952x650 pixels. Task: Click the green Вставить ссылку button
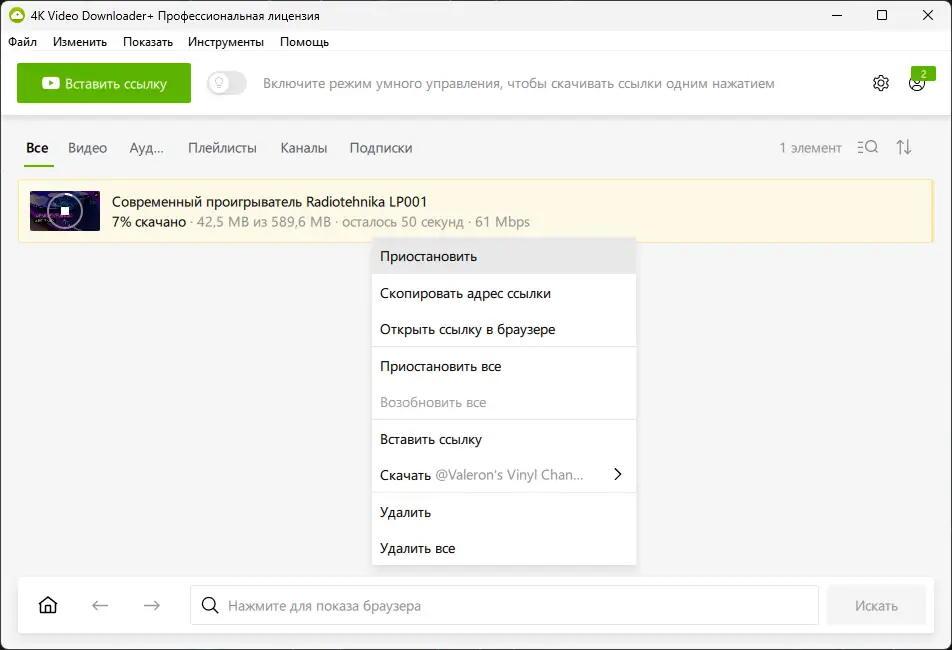[104, 84]
